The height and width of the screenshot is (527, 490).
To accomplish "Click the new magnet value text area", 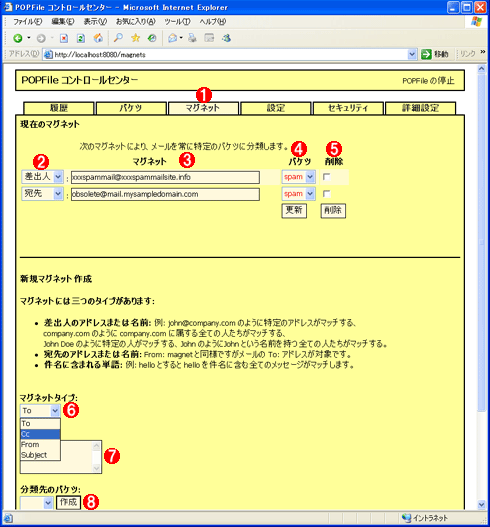I will 61,457.
